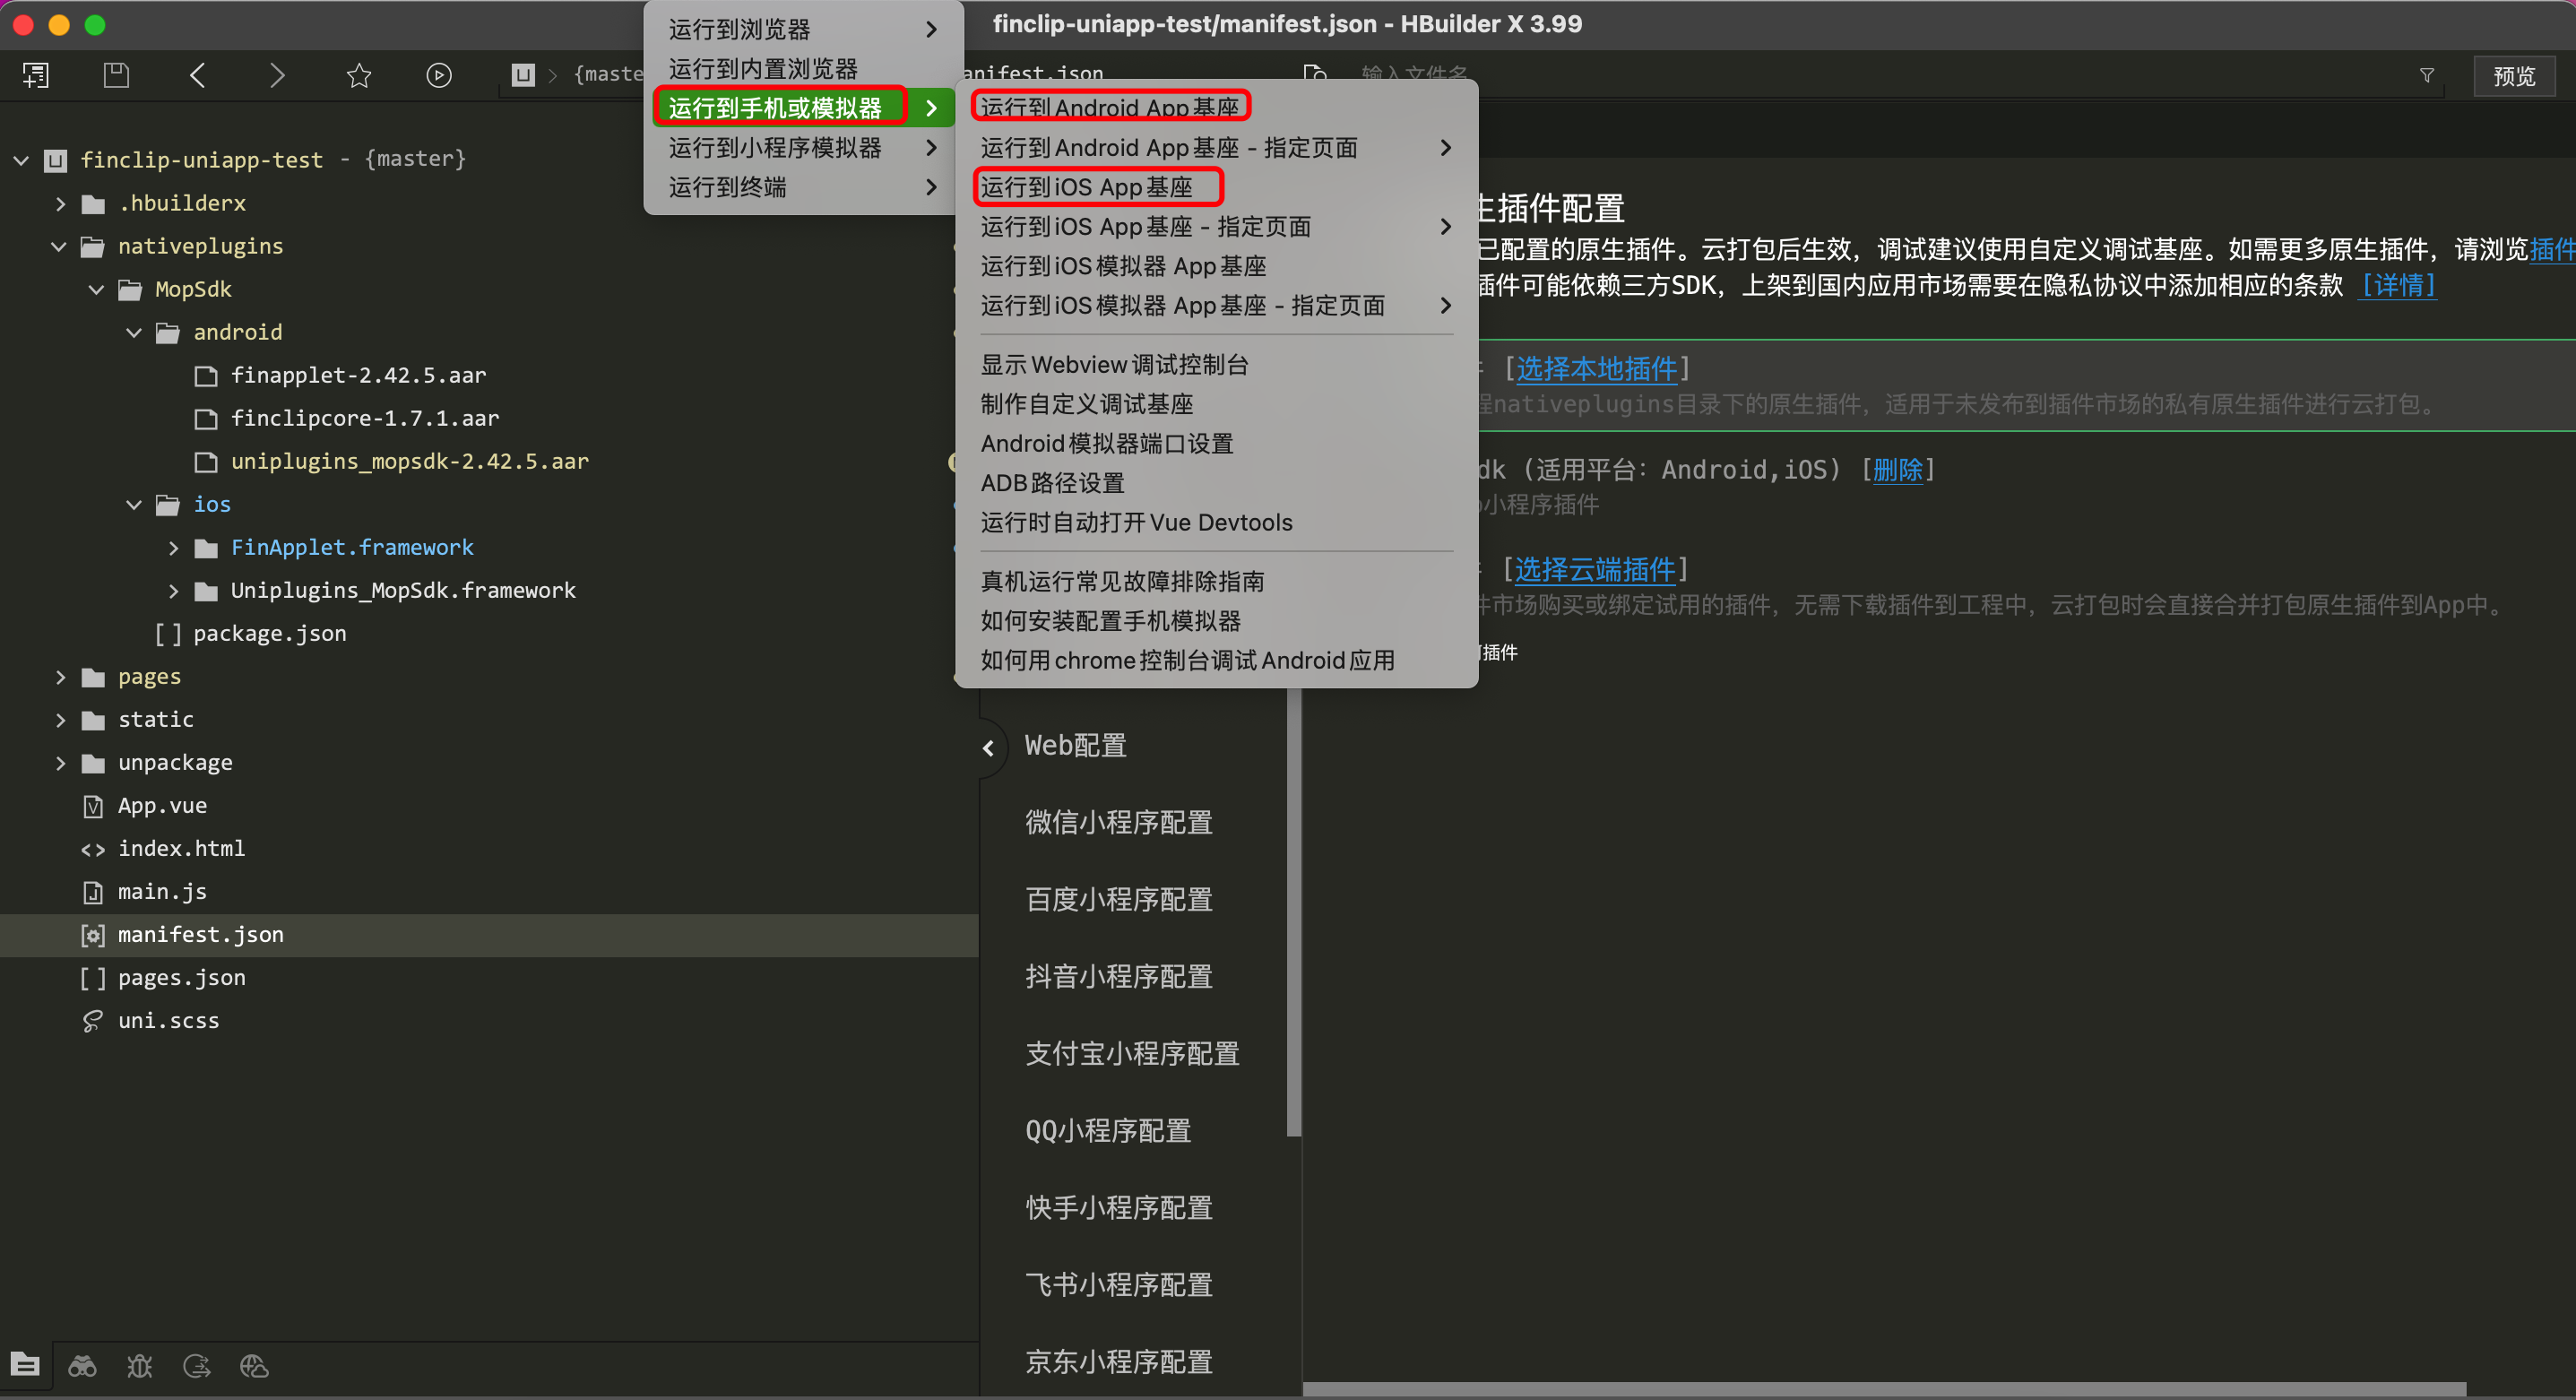The width and height of the screenshot is (2576, 1400).
Task: Collapse the nativeplugins folder
Action: coord(59,246)
